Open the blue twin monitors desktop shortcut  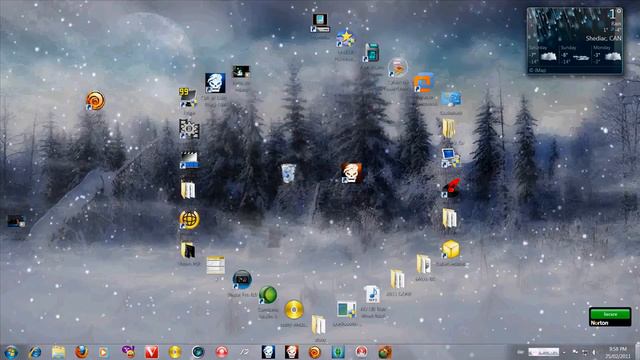click(x=451, y=99)
